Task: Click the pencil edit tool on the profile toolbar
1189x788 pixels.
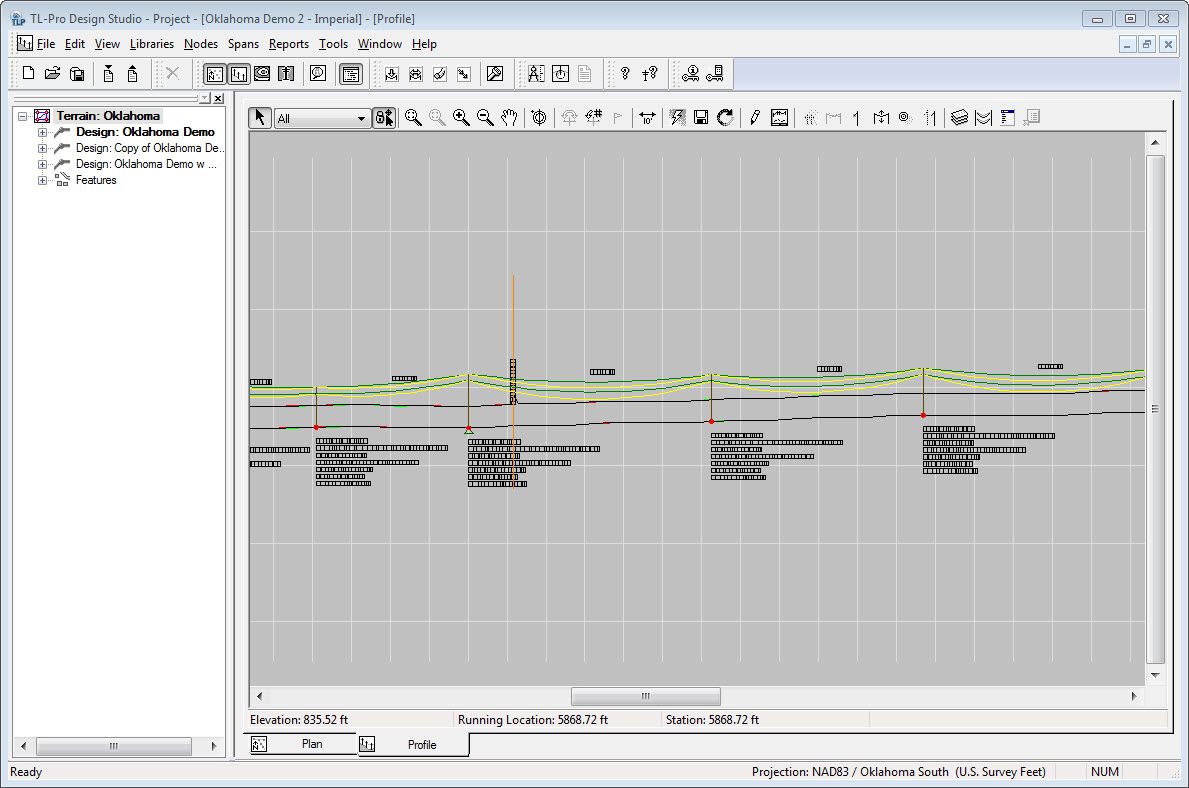Action: click(753, 117)
